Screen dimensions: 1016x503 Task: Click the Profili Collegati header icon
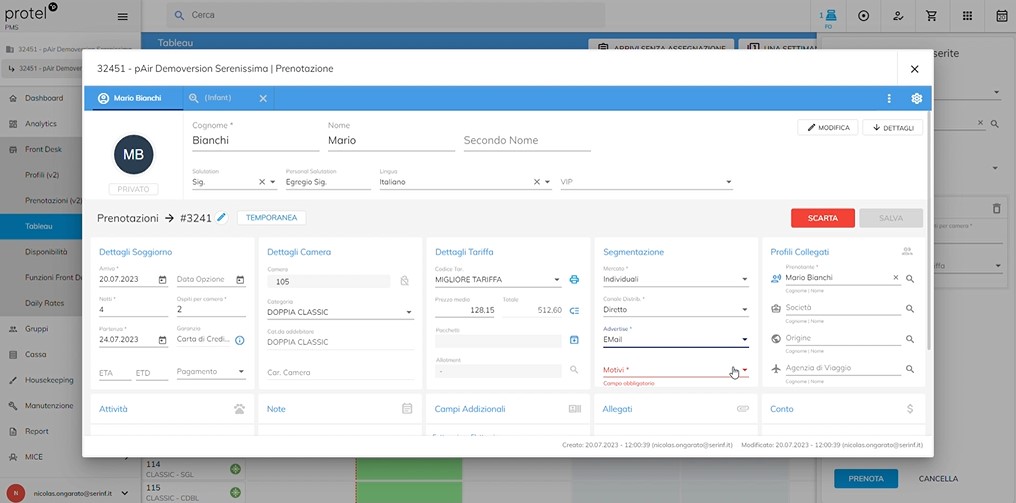pos(907,252)
